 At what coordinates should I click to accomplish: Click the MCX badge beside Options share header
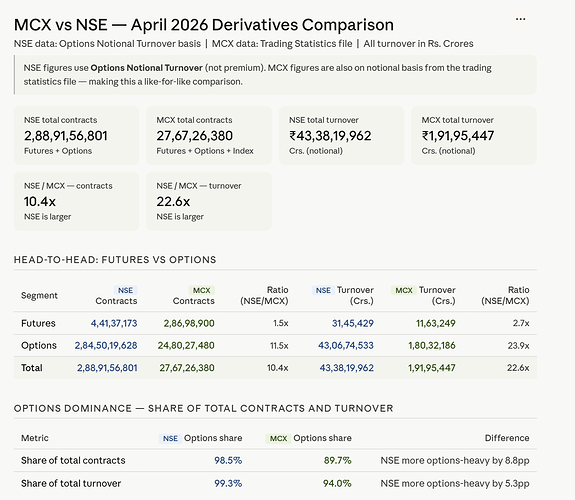coord(278,438)
